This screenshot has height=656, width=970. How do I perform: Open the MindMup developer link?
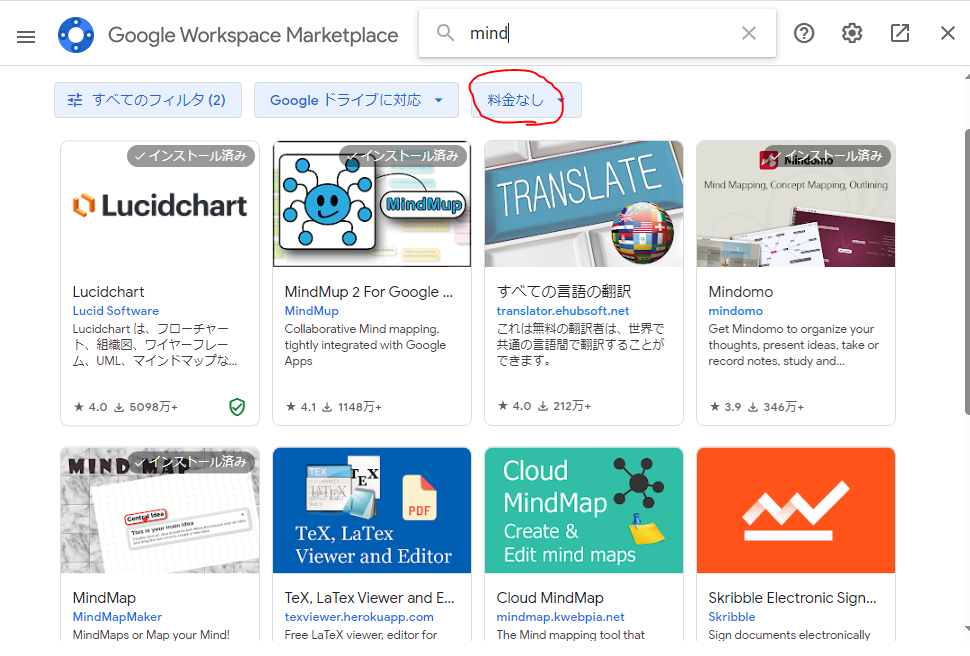point(311,311)
